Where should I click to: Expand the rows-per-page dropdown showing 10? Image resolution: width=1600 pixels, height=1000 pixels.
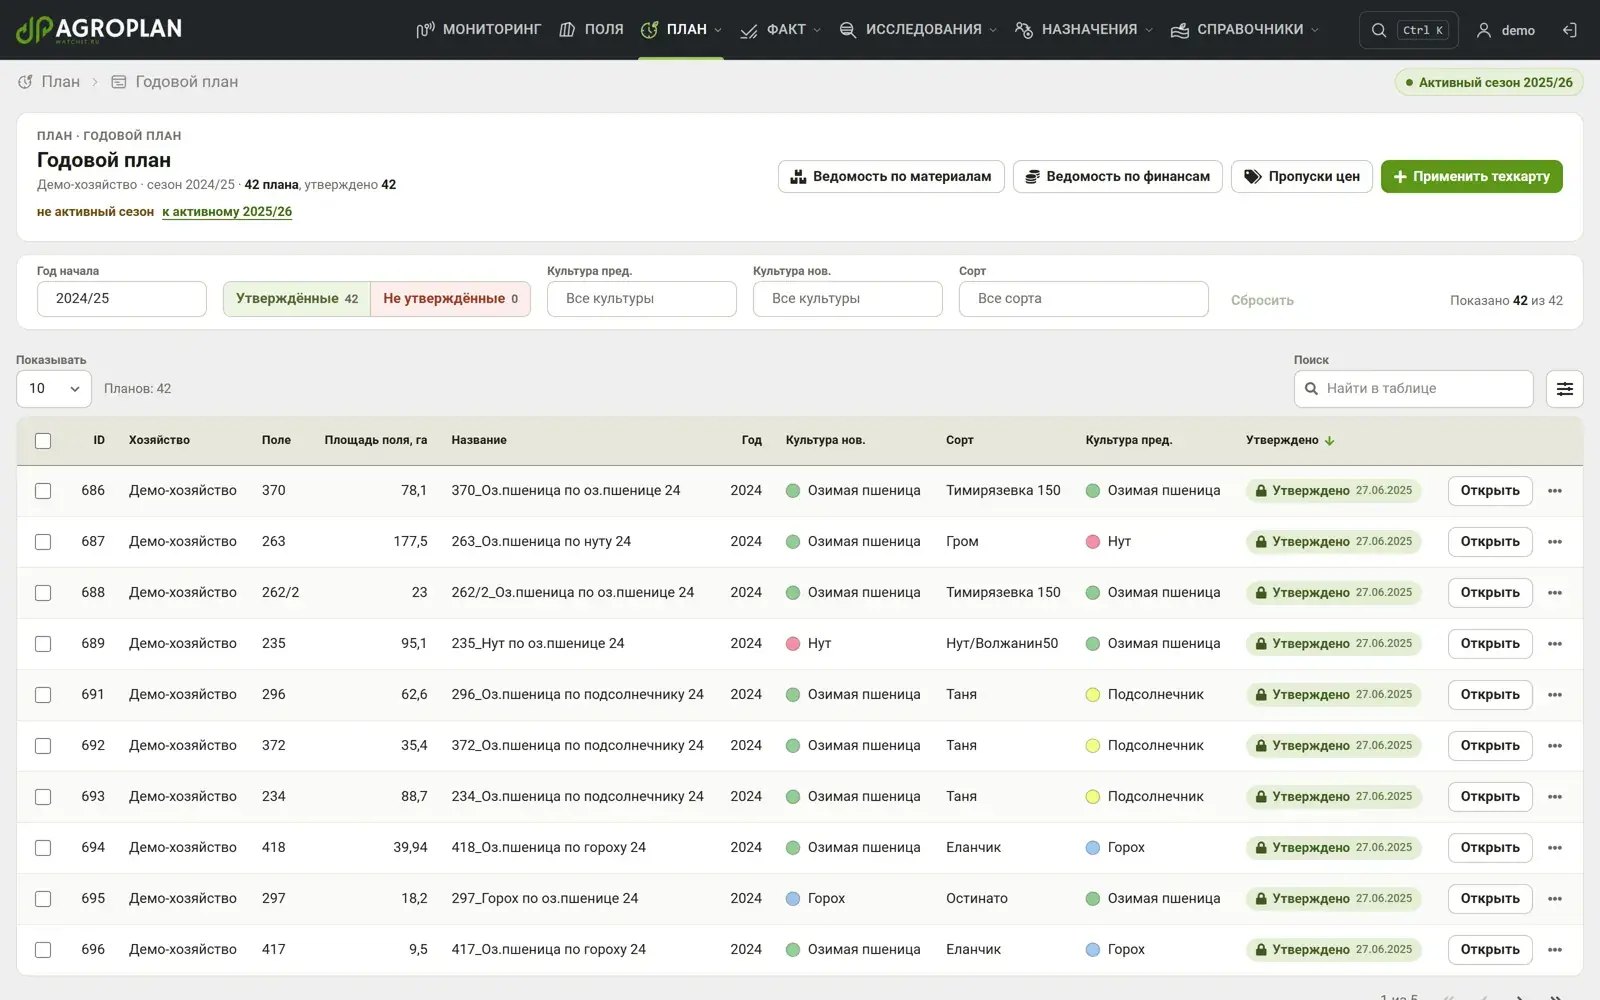coord(54,389)
